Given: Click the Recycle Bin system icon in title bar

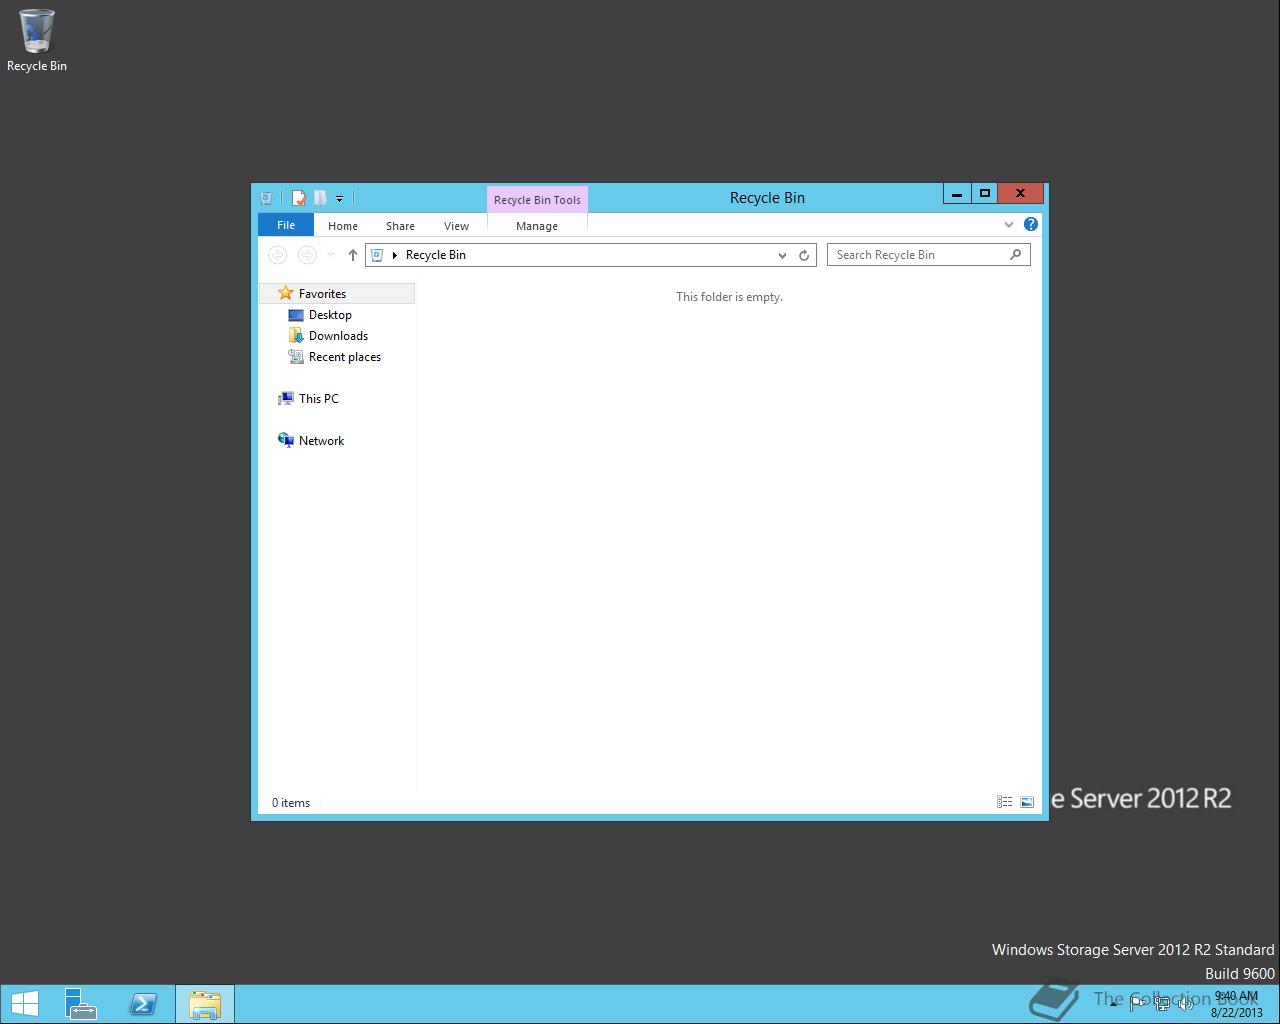Looking at the screenshot, I should [266, 198].
